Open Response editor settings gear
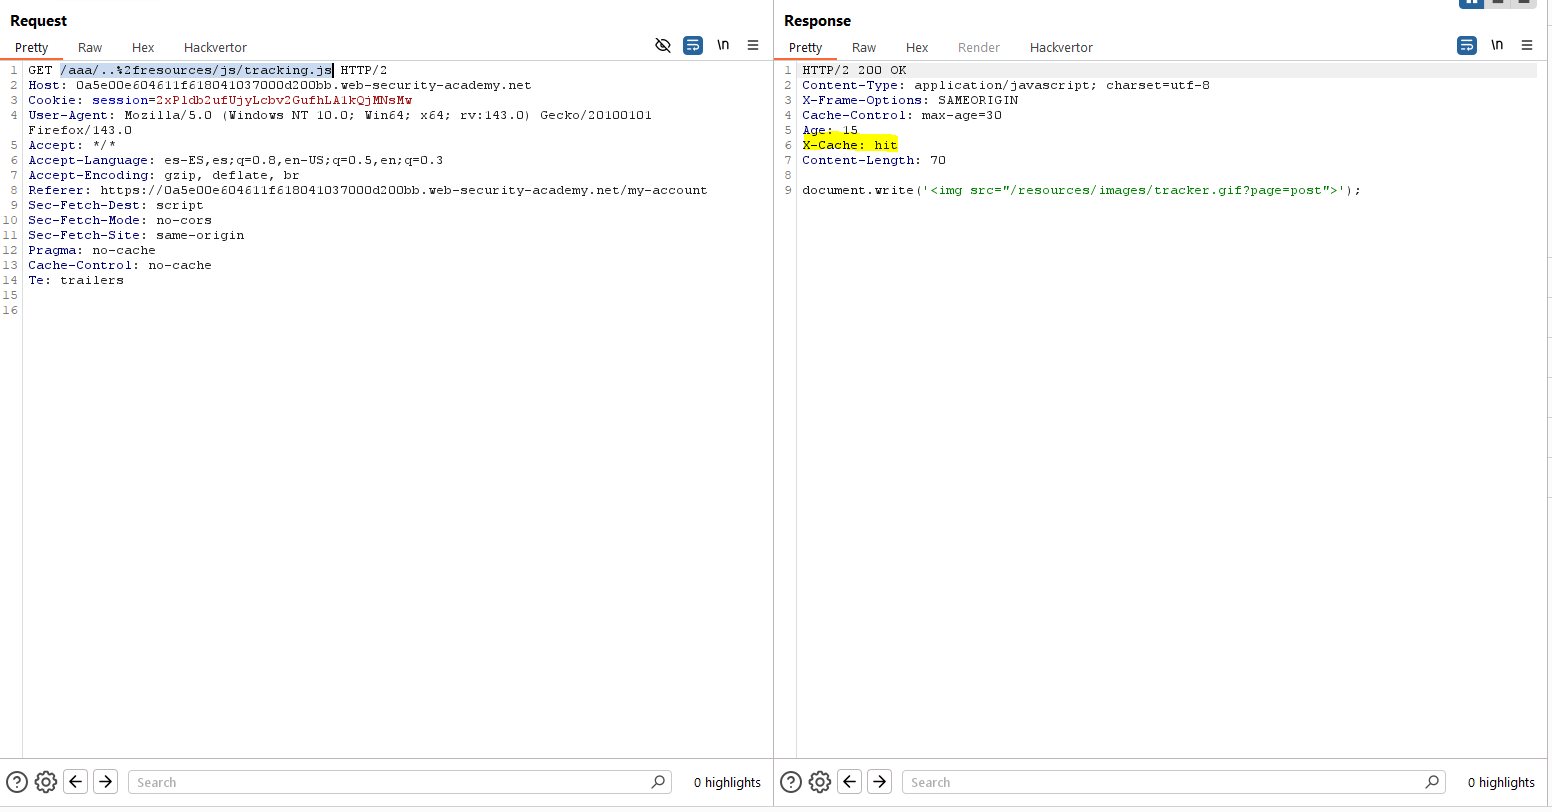 click(820, 782)
